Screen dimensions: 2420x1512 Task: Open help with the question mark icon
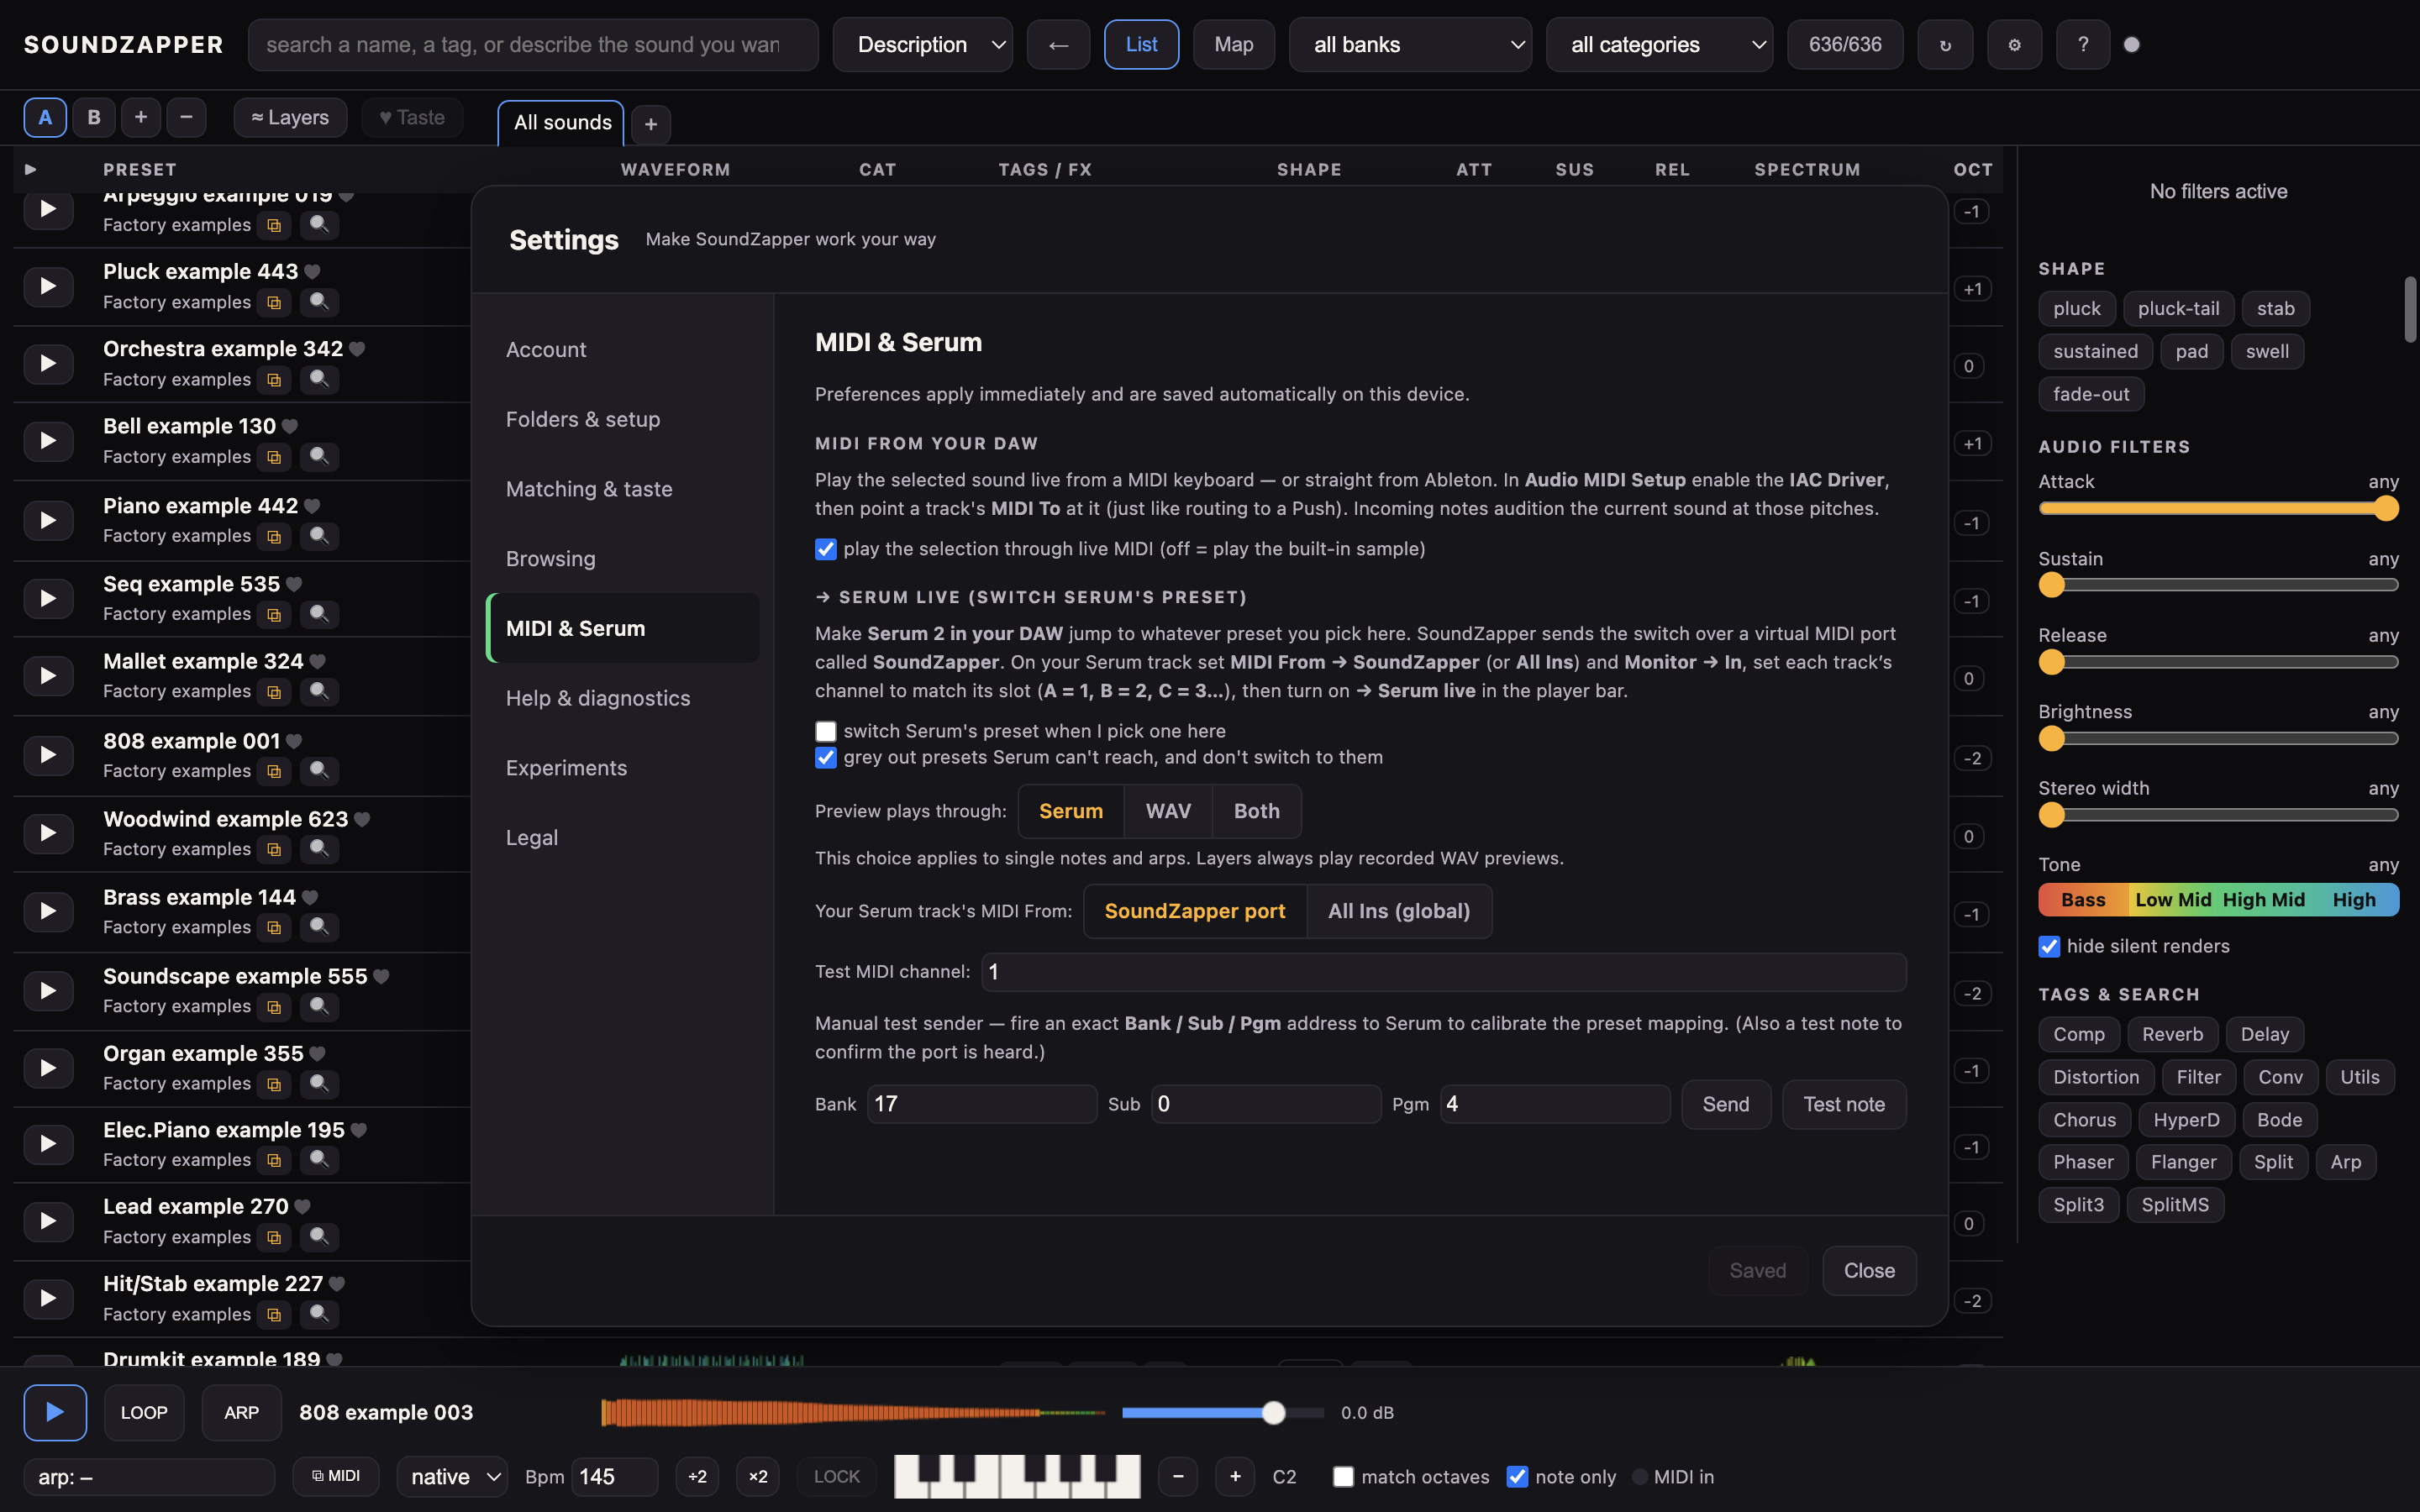pyautogui.click(x=2083, y=45)
